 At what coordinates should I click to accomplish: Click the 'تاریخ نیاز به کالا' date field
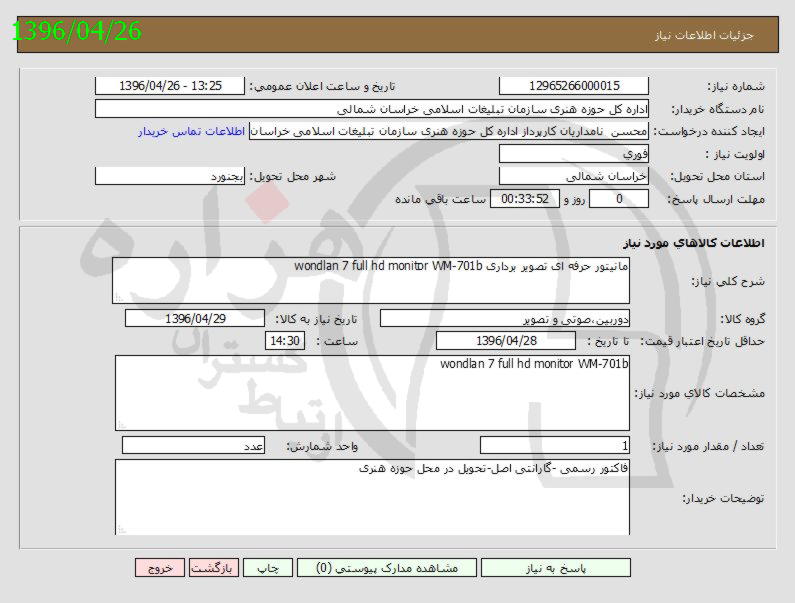pos(195,319)
